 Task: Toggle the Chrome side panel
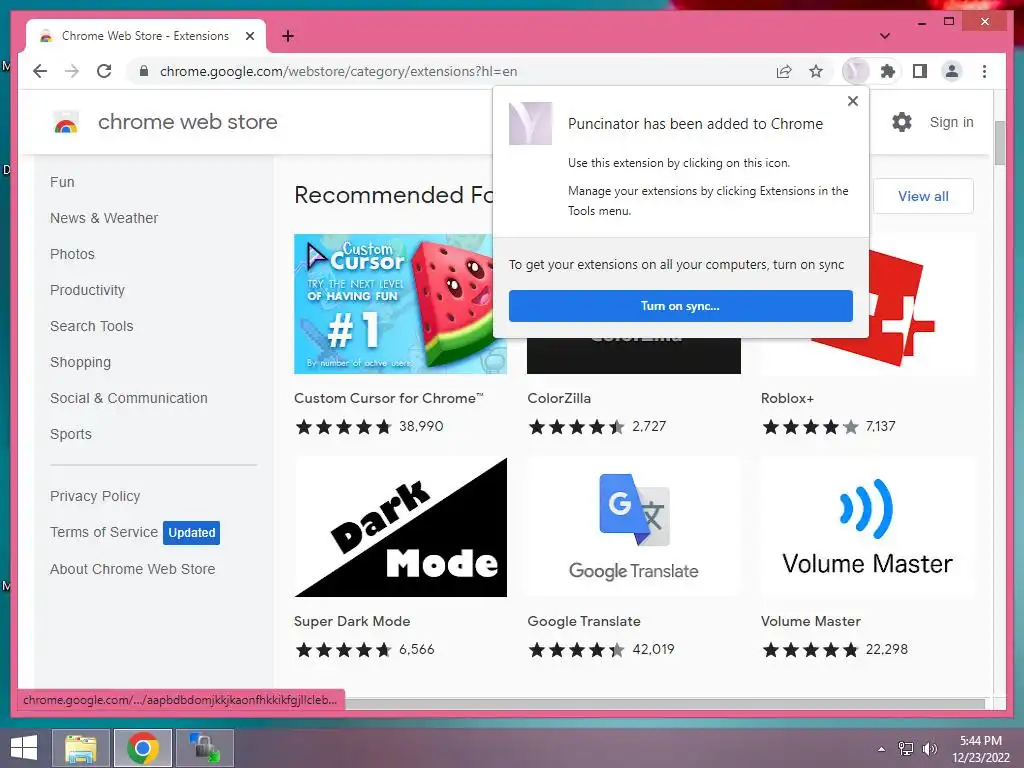pos(920,71)
